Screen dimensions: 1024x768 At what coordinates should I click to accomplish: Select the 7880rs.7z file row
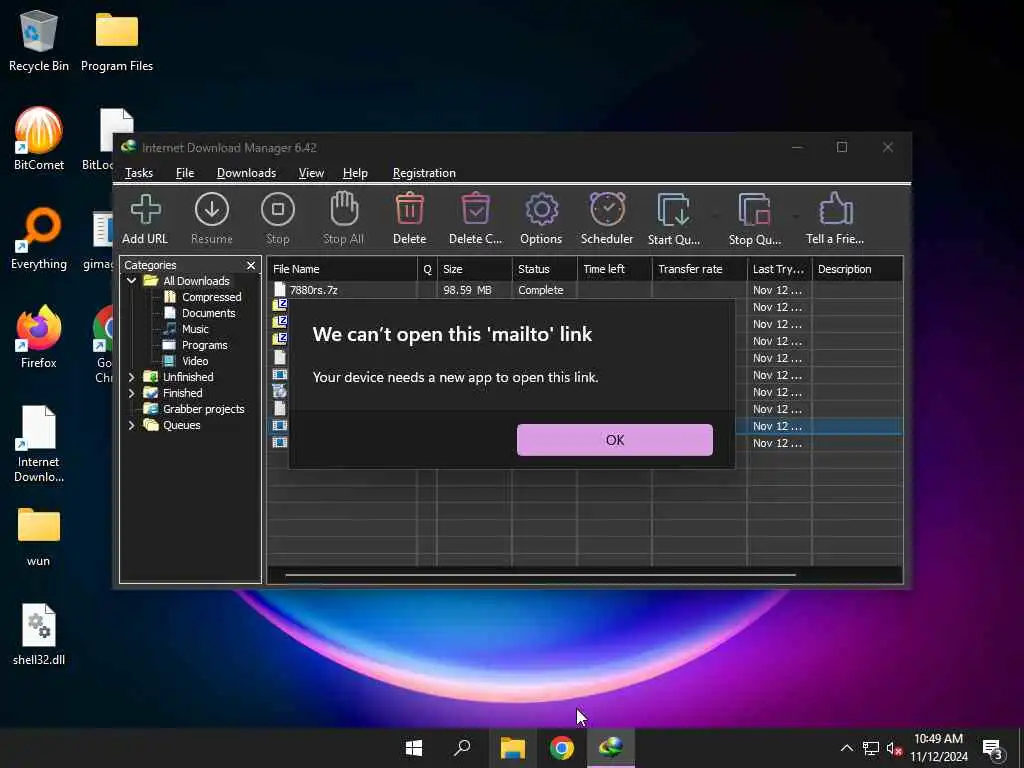[584, 290]
